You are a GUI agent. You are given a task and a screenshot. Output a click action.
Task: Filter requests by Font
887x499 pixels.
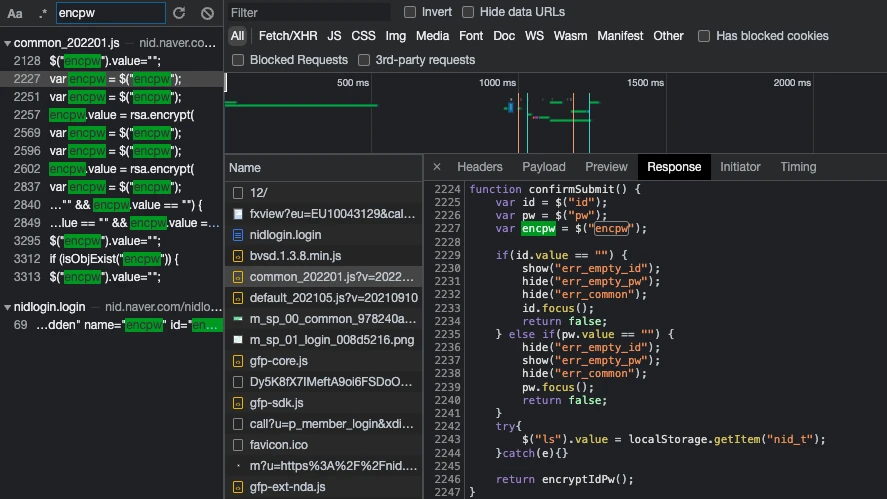coord(471,36)
